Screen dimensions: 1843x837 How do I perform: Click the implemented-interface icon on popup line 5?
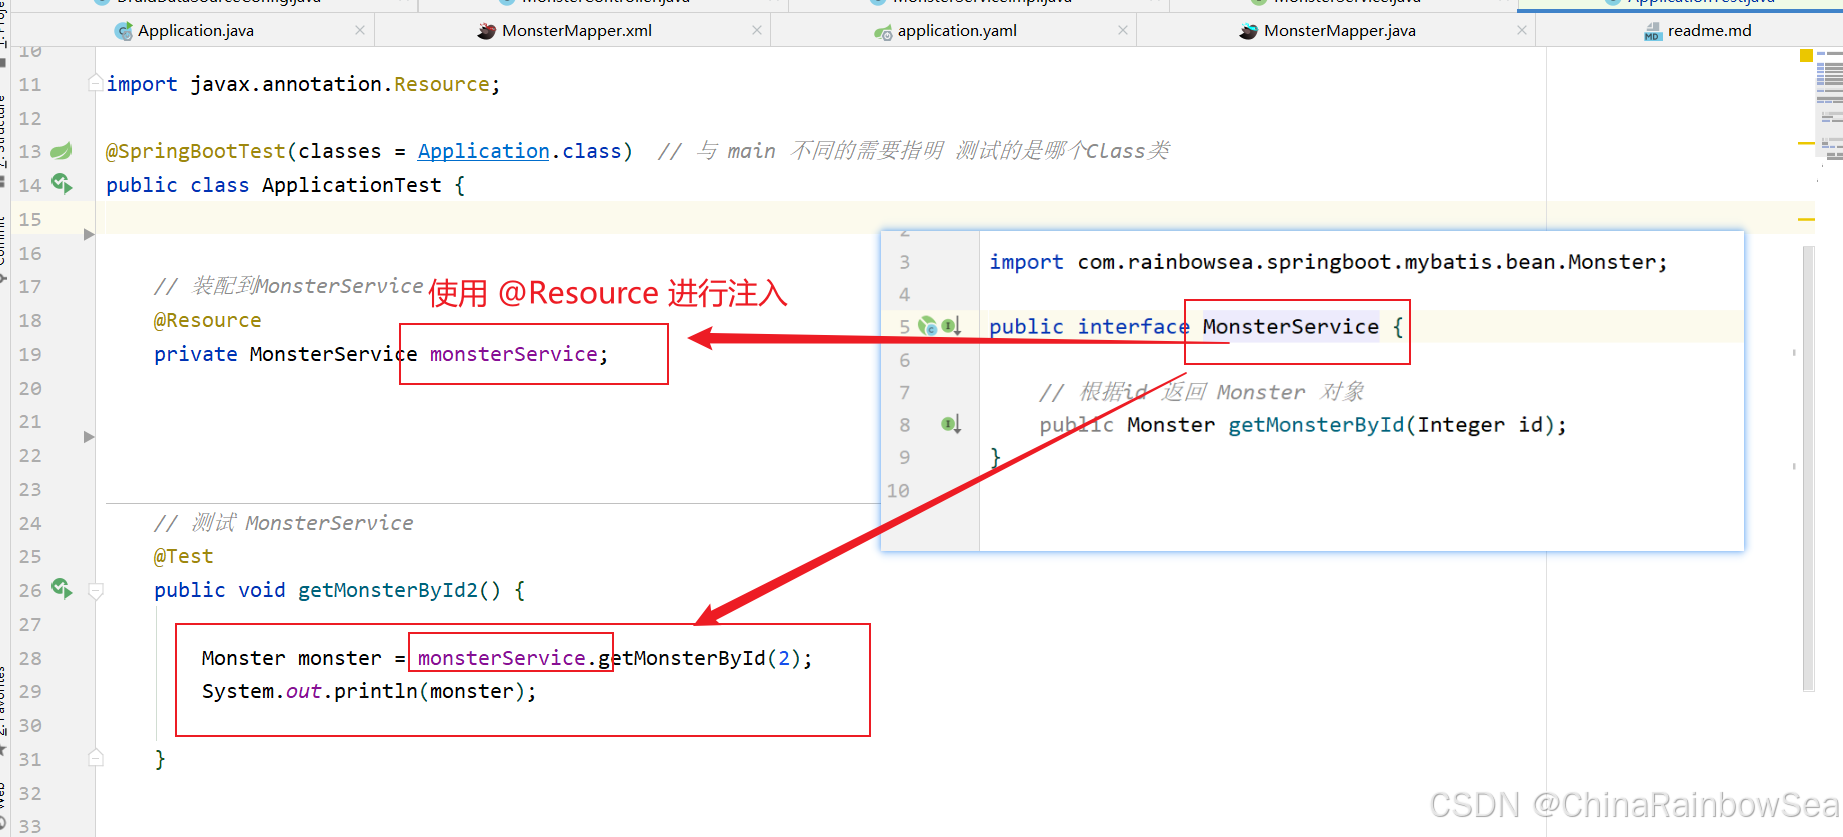950,325
